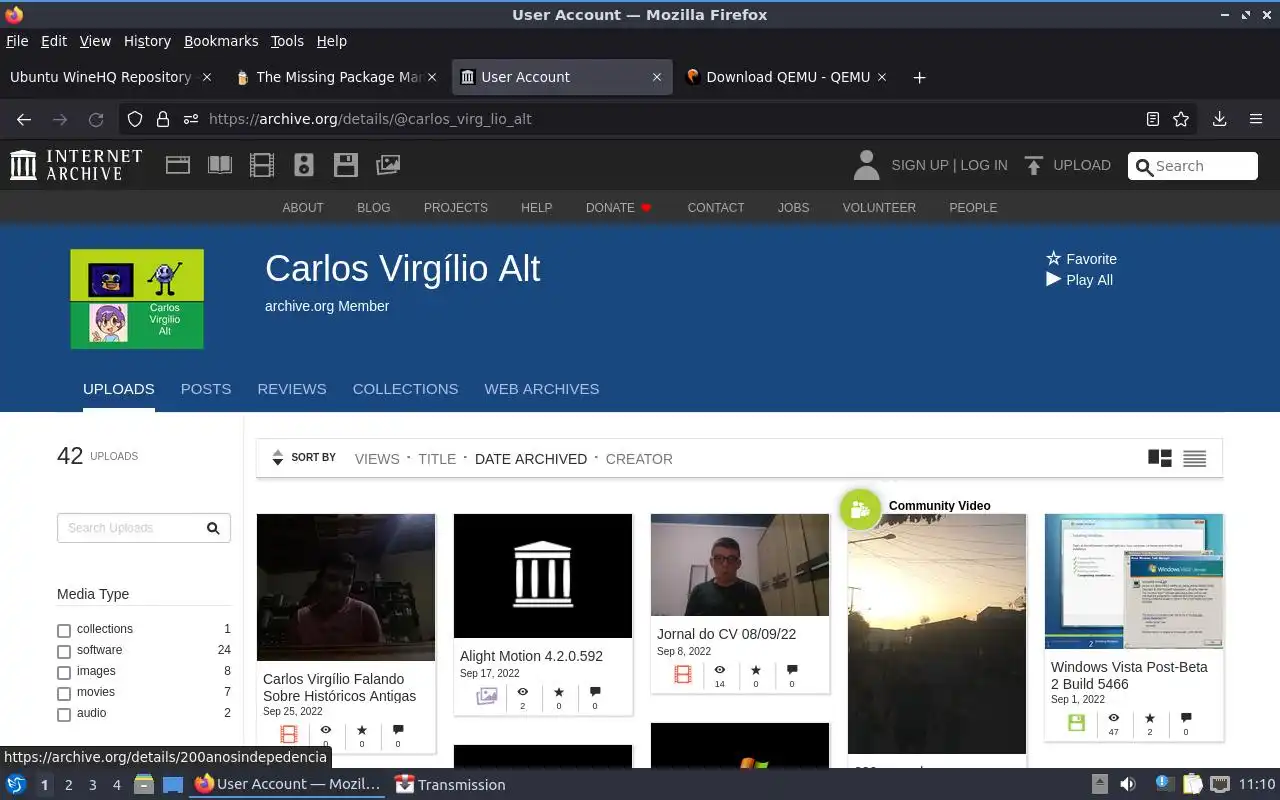Reload the page with the refresh button

96,119
